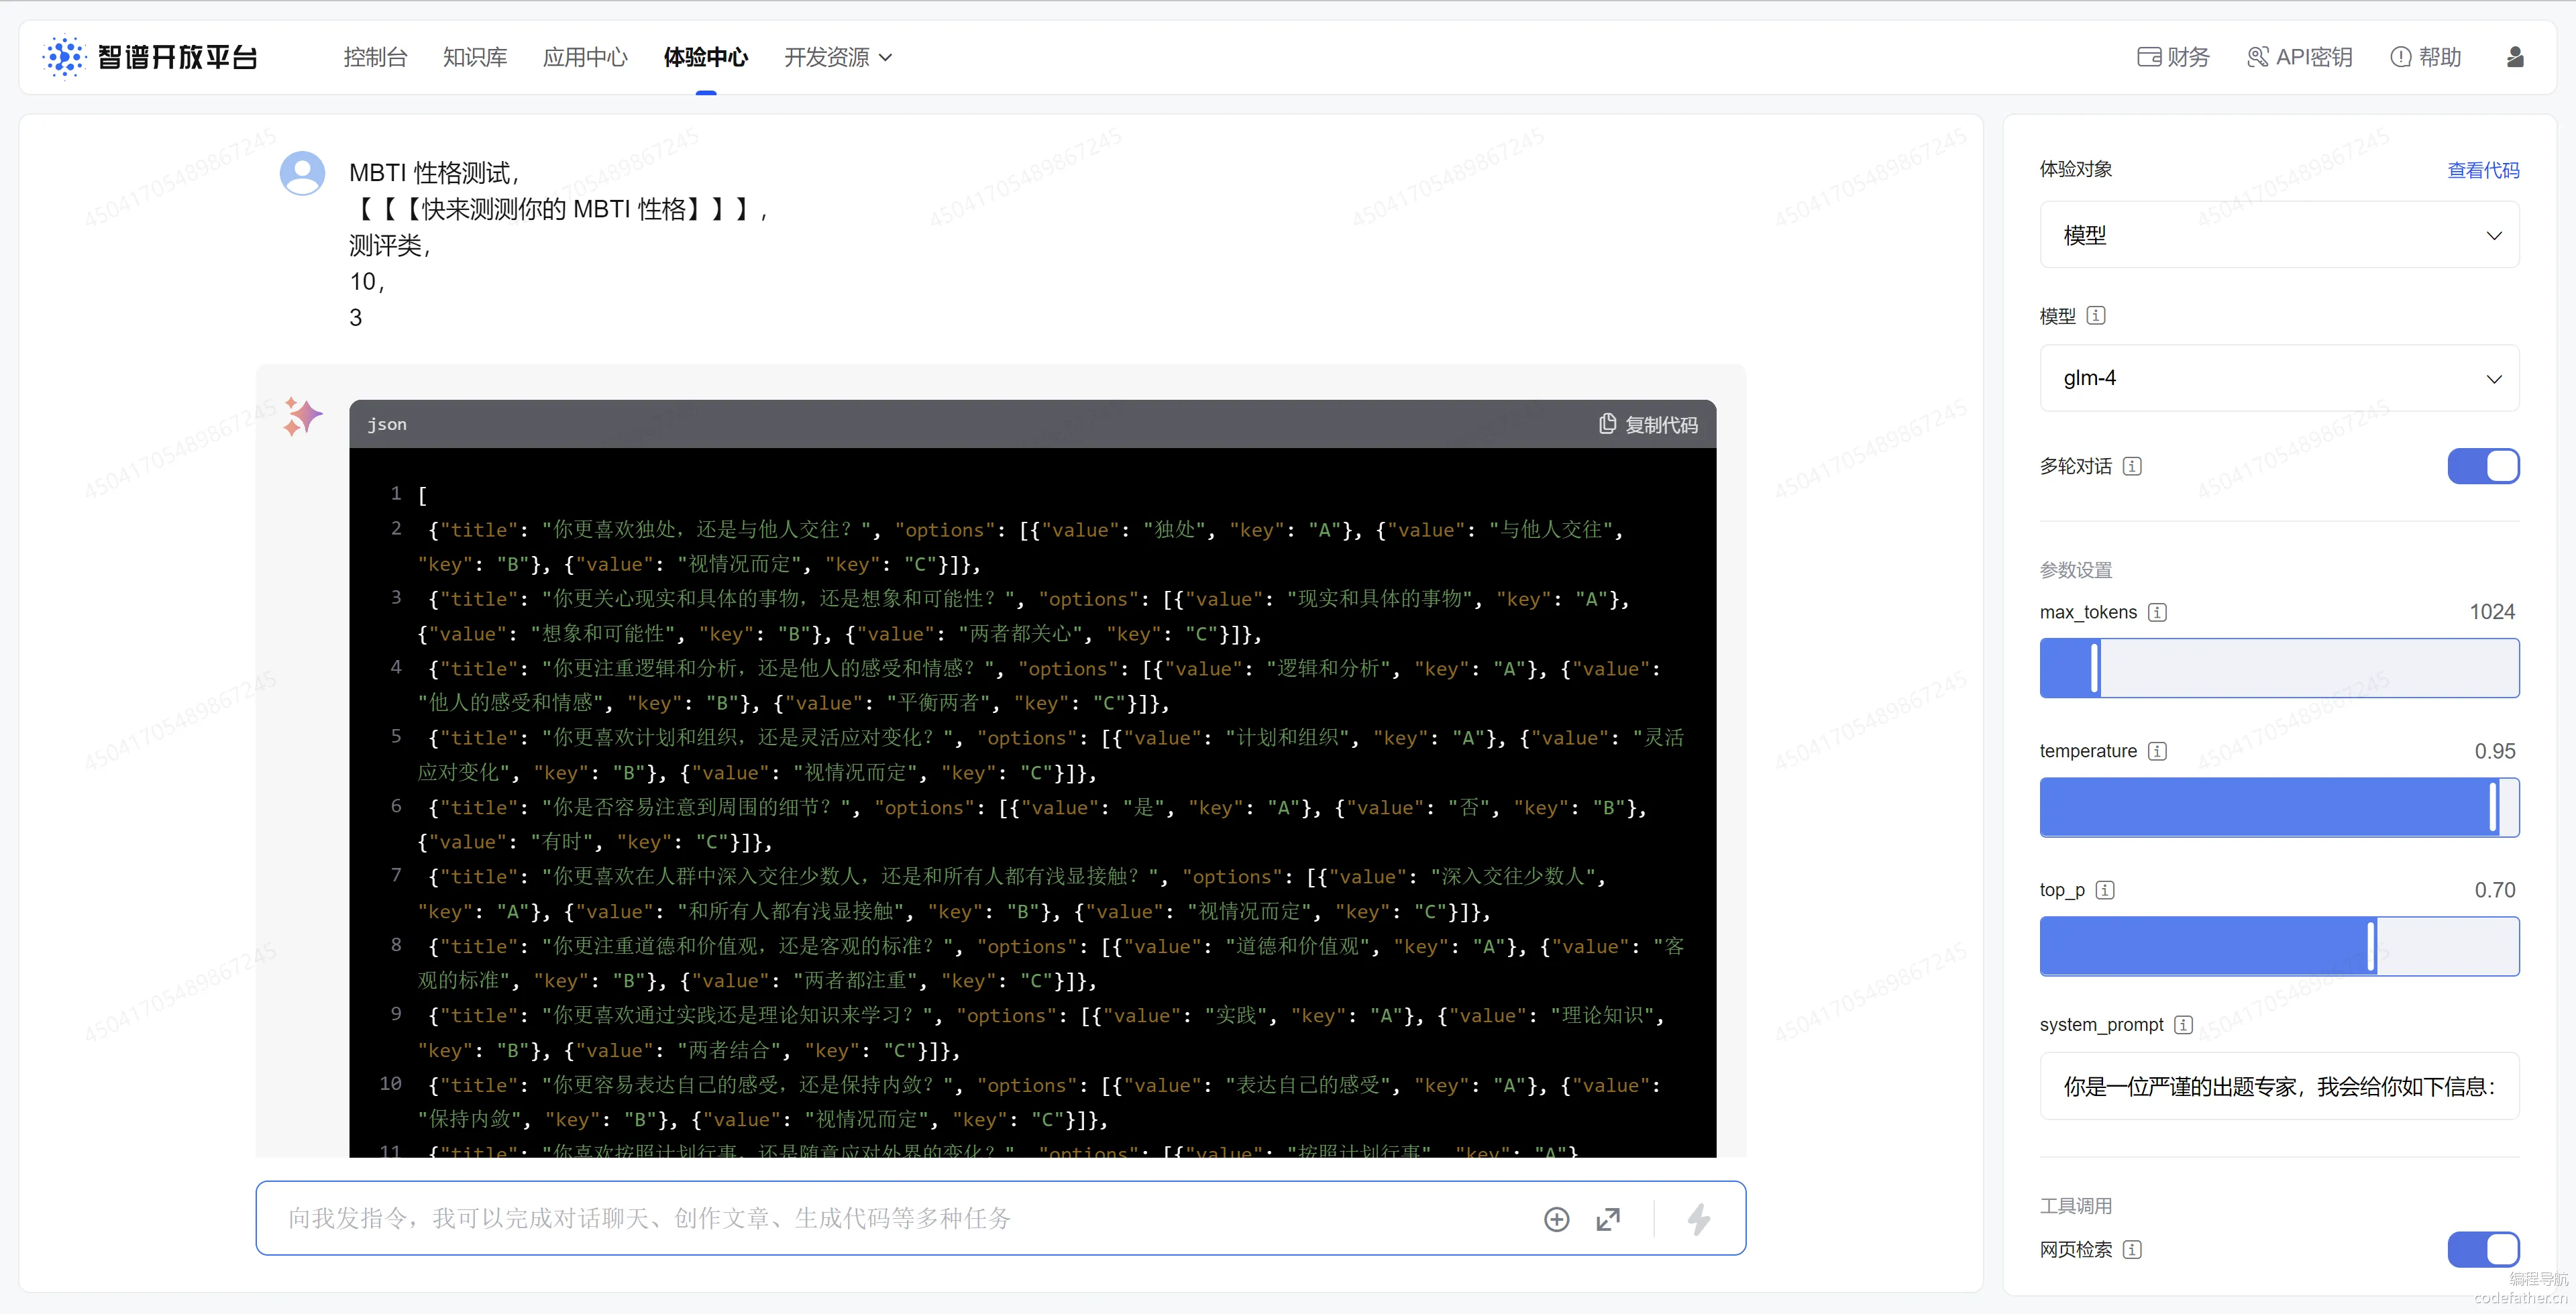
Task: Click code line number 6
Action: [396, 806]
